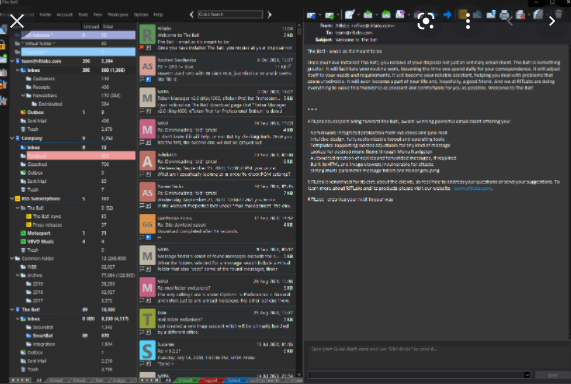Image resolution: width=571 pixels, height=384 pixels.
Task: Click the Reply All icon in the toolbar
Action: click(x=386, y=15)
